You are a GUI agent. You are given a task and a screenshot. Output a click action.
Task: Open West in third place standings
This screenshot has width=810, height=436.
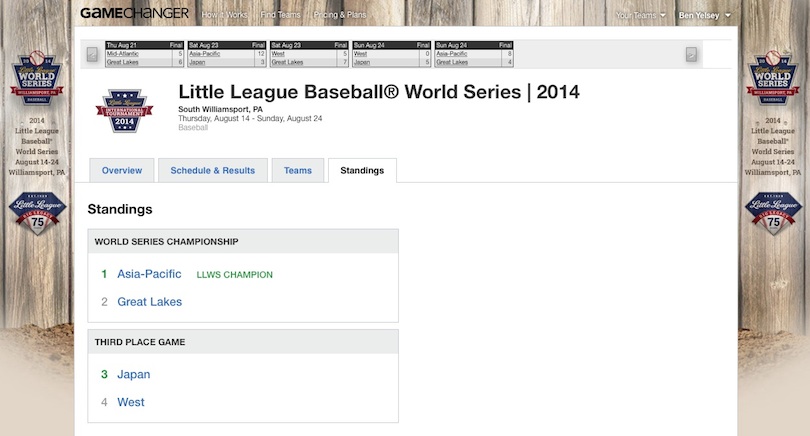point(131,402)
